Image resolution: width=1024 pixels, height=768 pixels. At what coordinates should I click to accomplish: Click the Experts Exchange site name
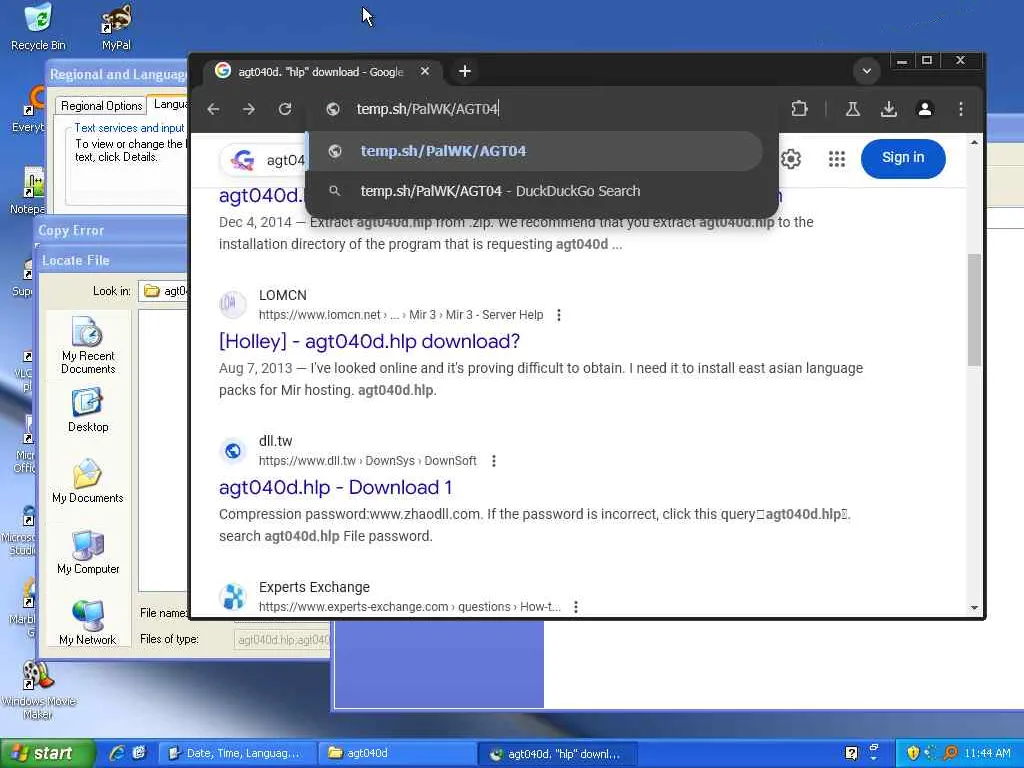coord(314,587)
